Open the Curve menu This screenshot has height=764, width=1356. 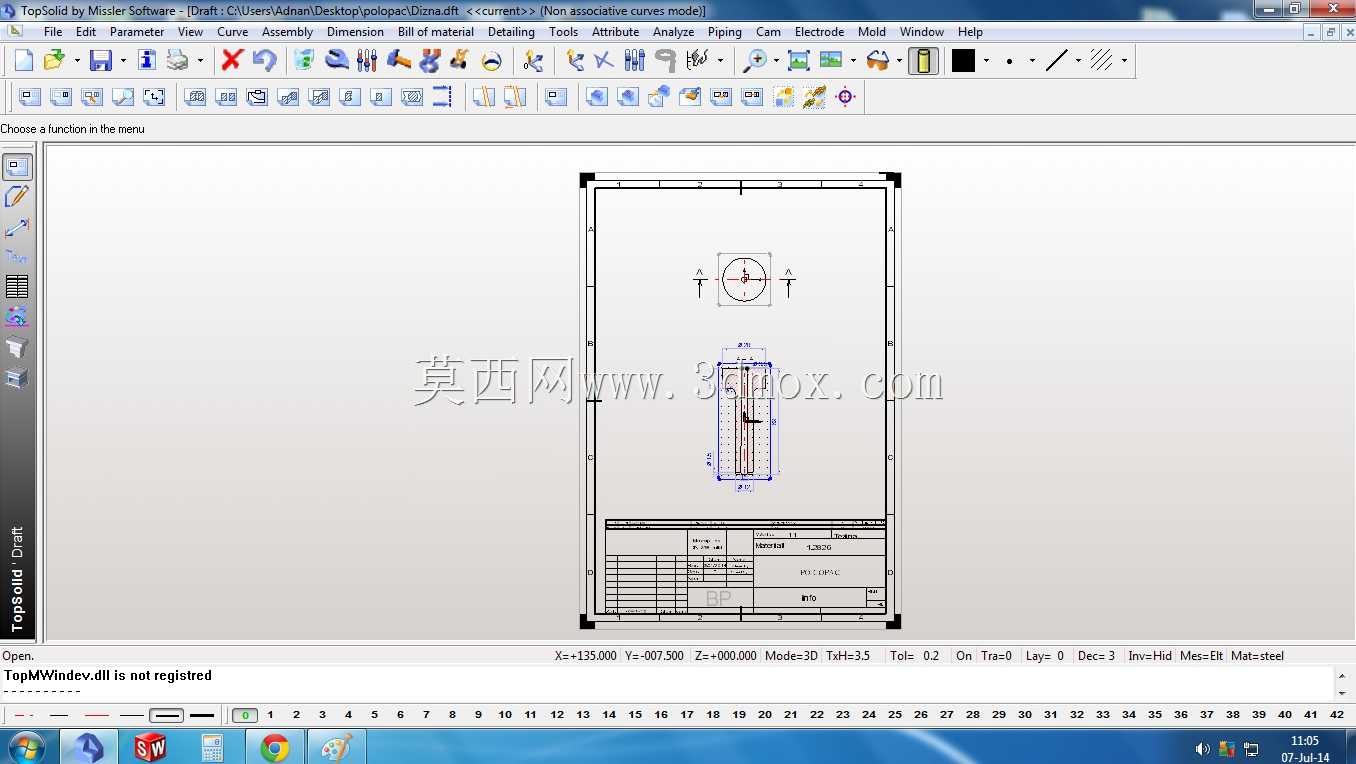233,32
